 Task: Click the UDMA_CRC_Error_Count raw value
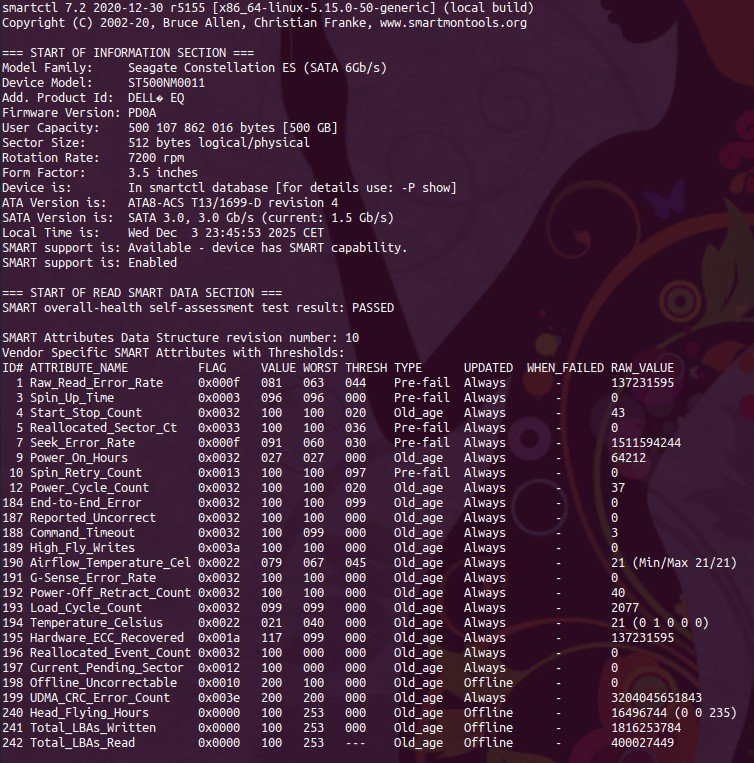pos(656,698)
